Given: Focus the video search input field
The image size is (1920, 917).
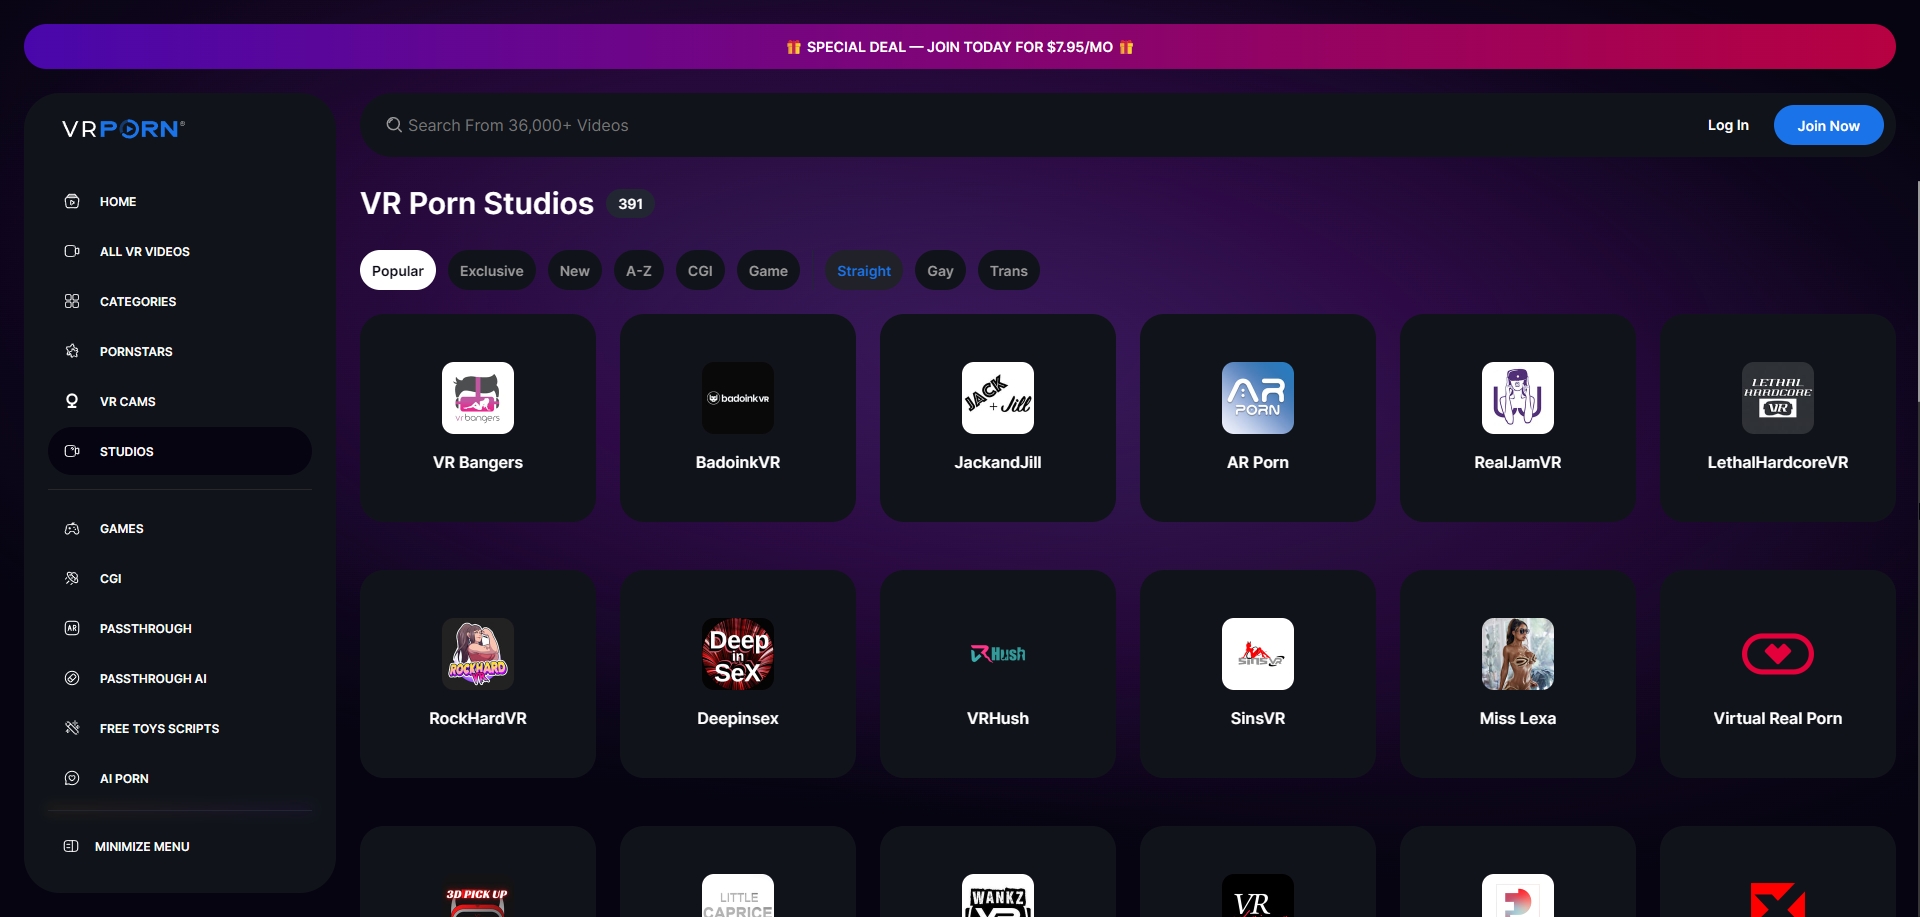Looking at the screenshot, I should [x=900, y=125].
